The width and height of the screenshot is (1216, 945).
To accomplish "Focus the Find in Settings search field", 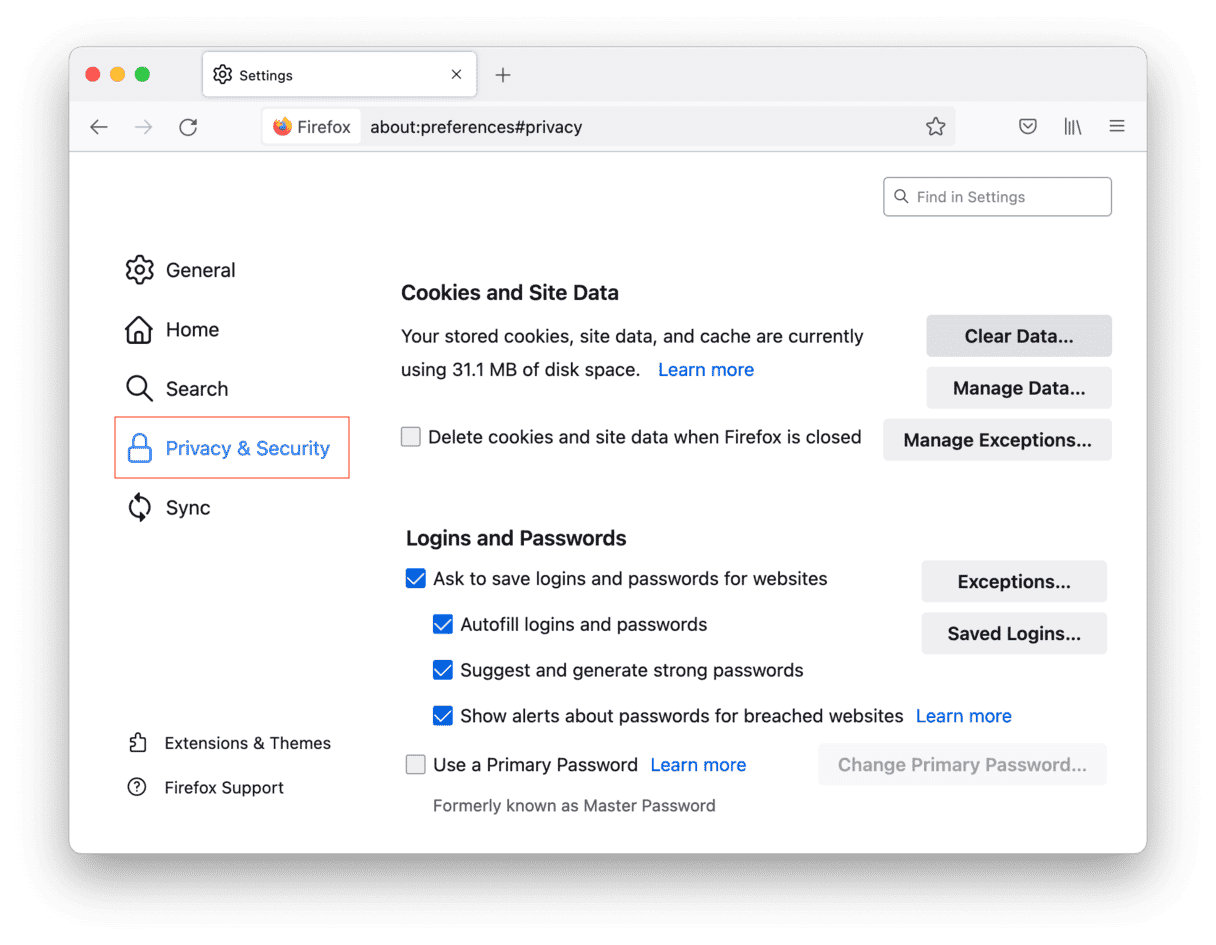I will click(x=1000, y=197).
